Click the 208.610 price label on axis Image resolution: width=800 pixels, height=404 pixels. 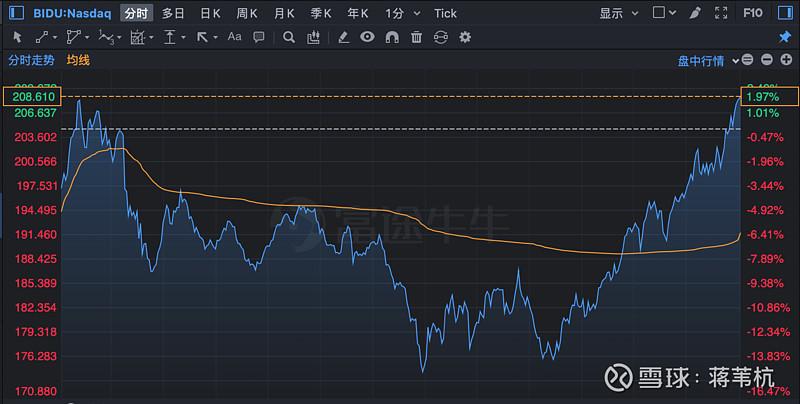(x=31, y=96)
